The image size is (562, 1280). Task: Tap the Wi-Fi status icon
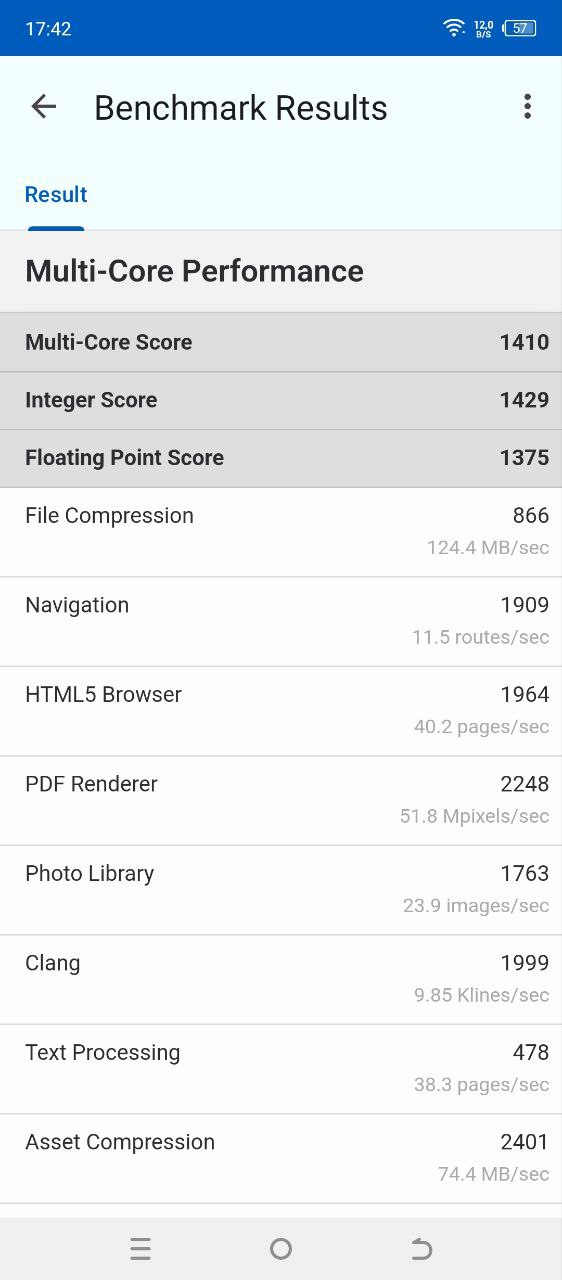pos(455,28)
